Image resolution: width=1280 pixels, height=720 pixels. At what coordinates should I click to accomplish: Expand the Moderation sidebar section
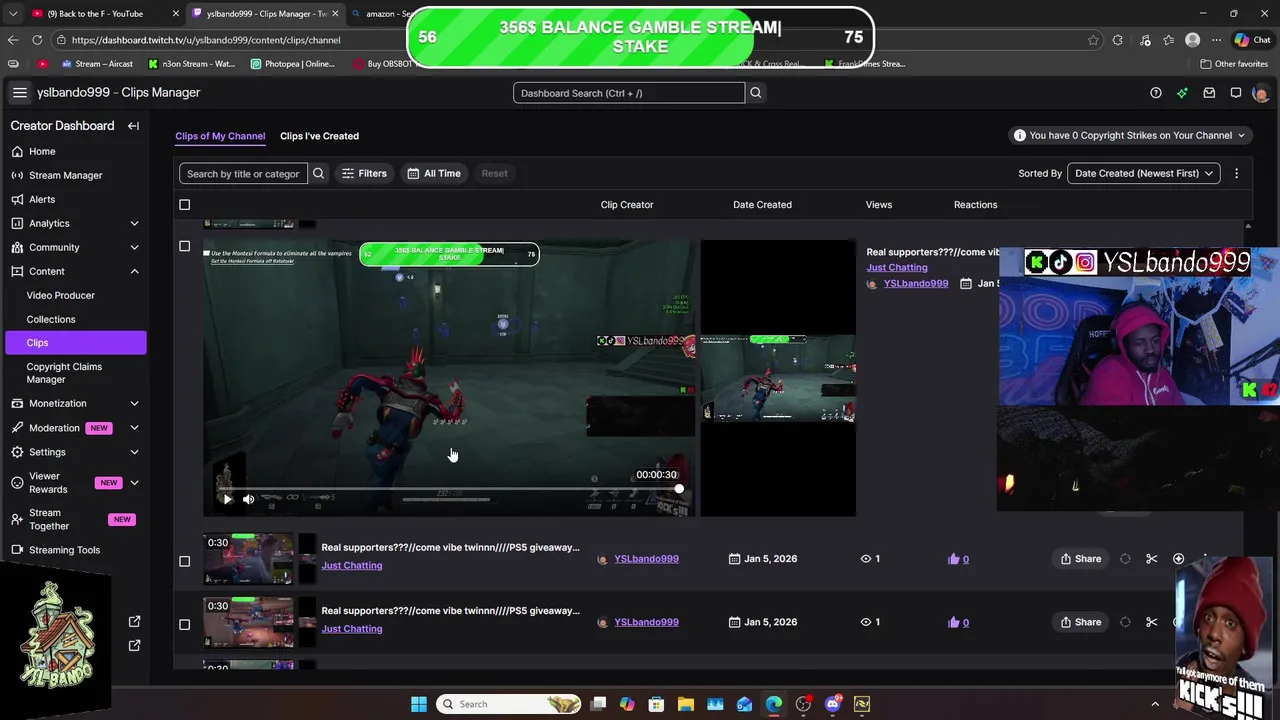click(x=134, y=428)
